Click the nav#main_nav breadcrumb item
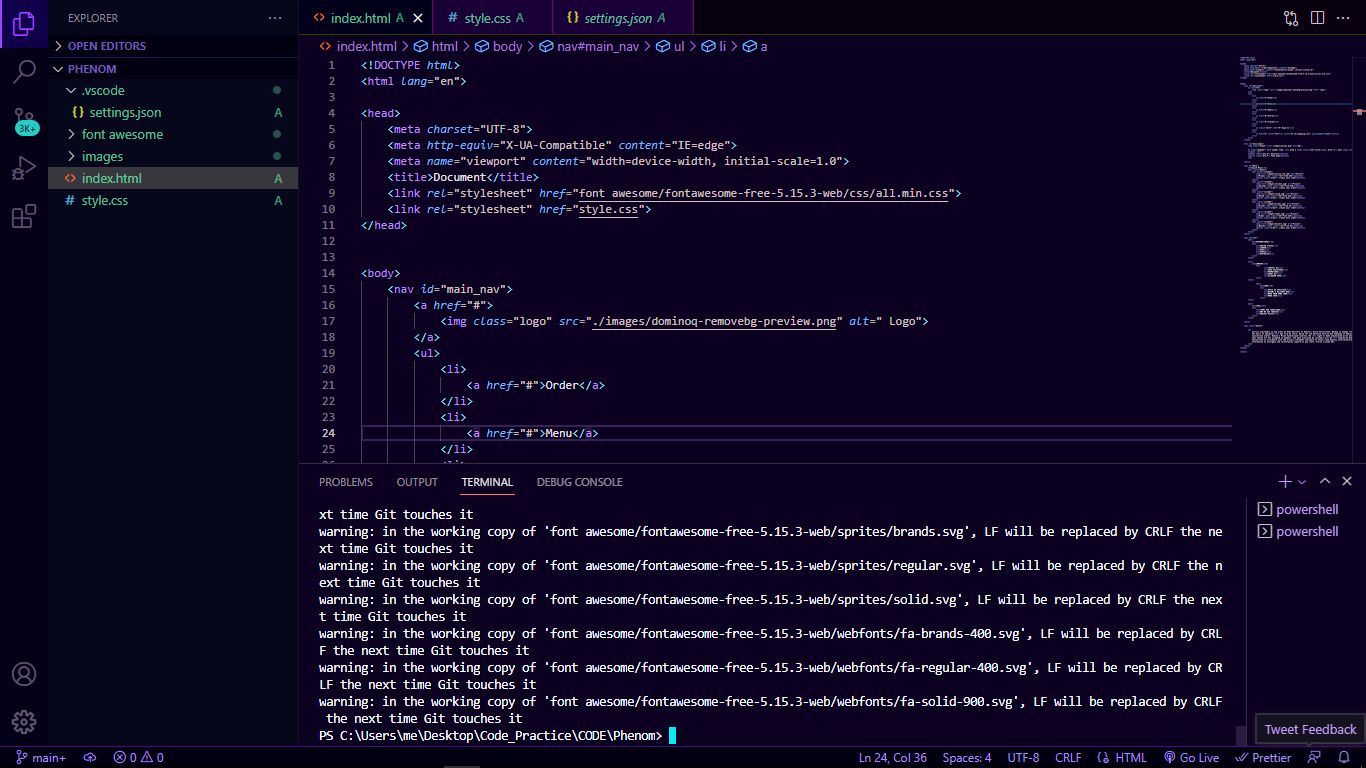The width and height of the screenshot is (1366, 768). click(589, 46)
